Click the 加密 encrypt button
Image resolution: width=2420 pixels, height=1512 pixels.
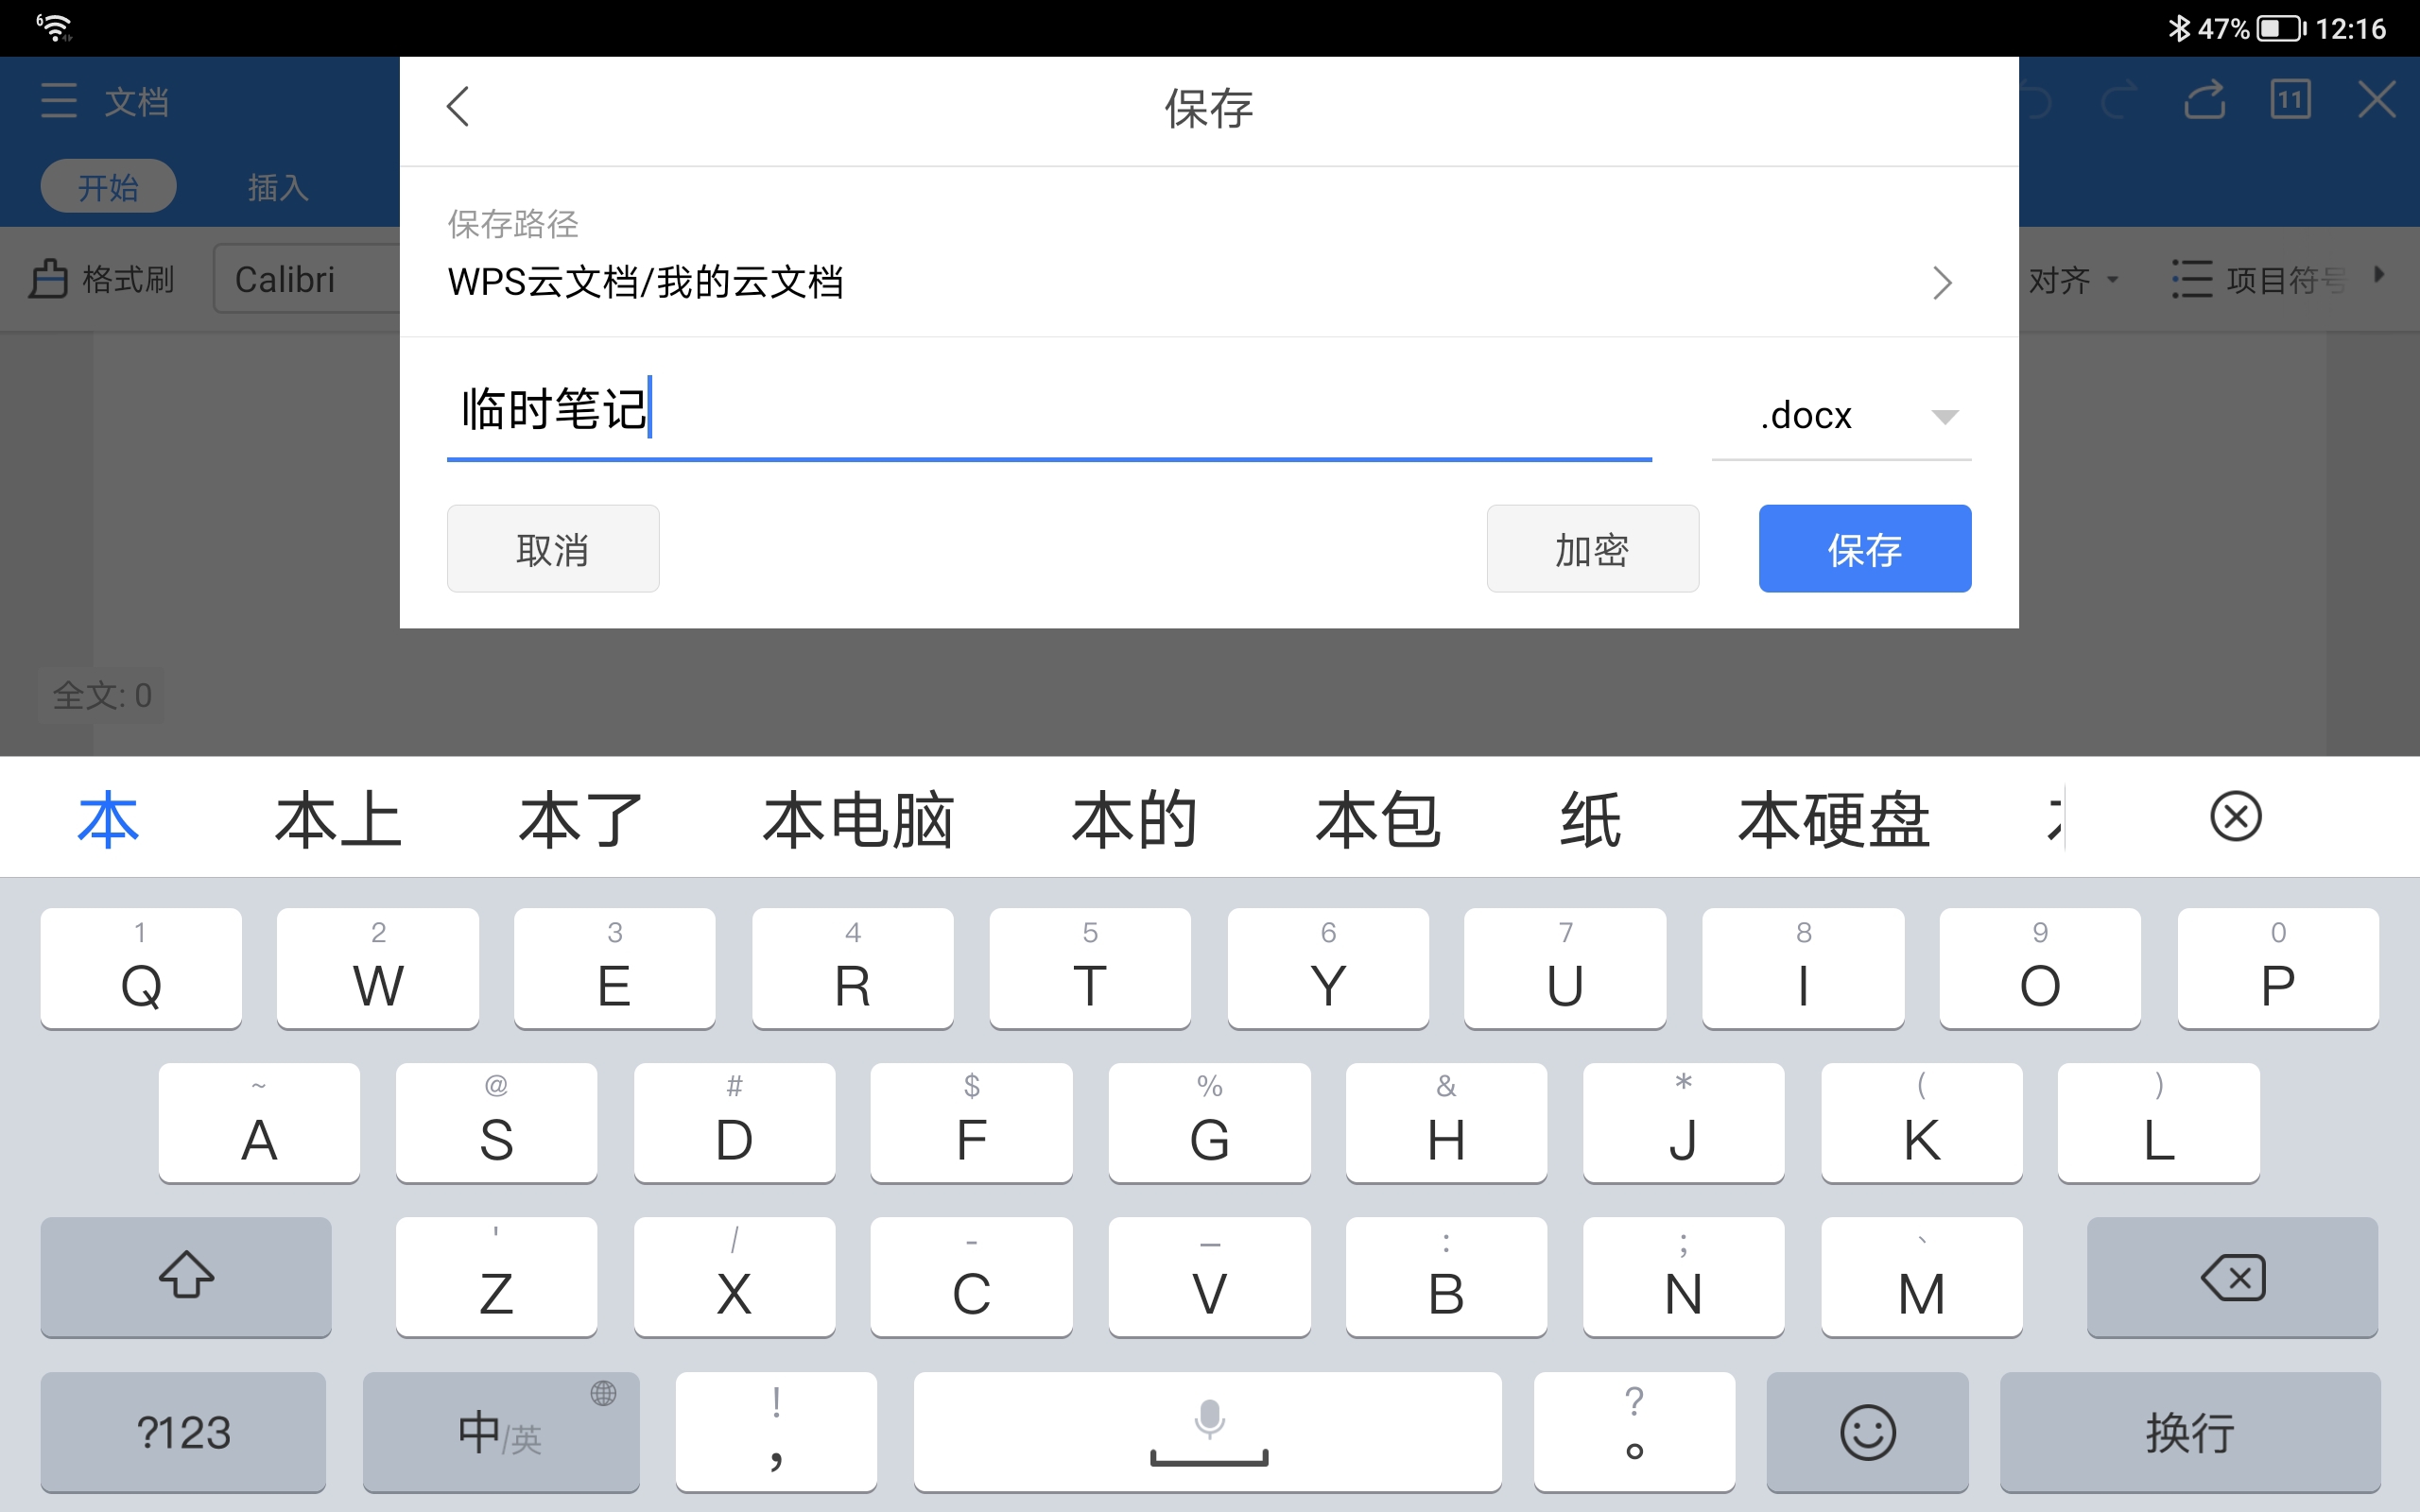1592,549
